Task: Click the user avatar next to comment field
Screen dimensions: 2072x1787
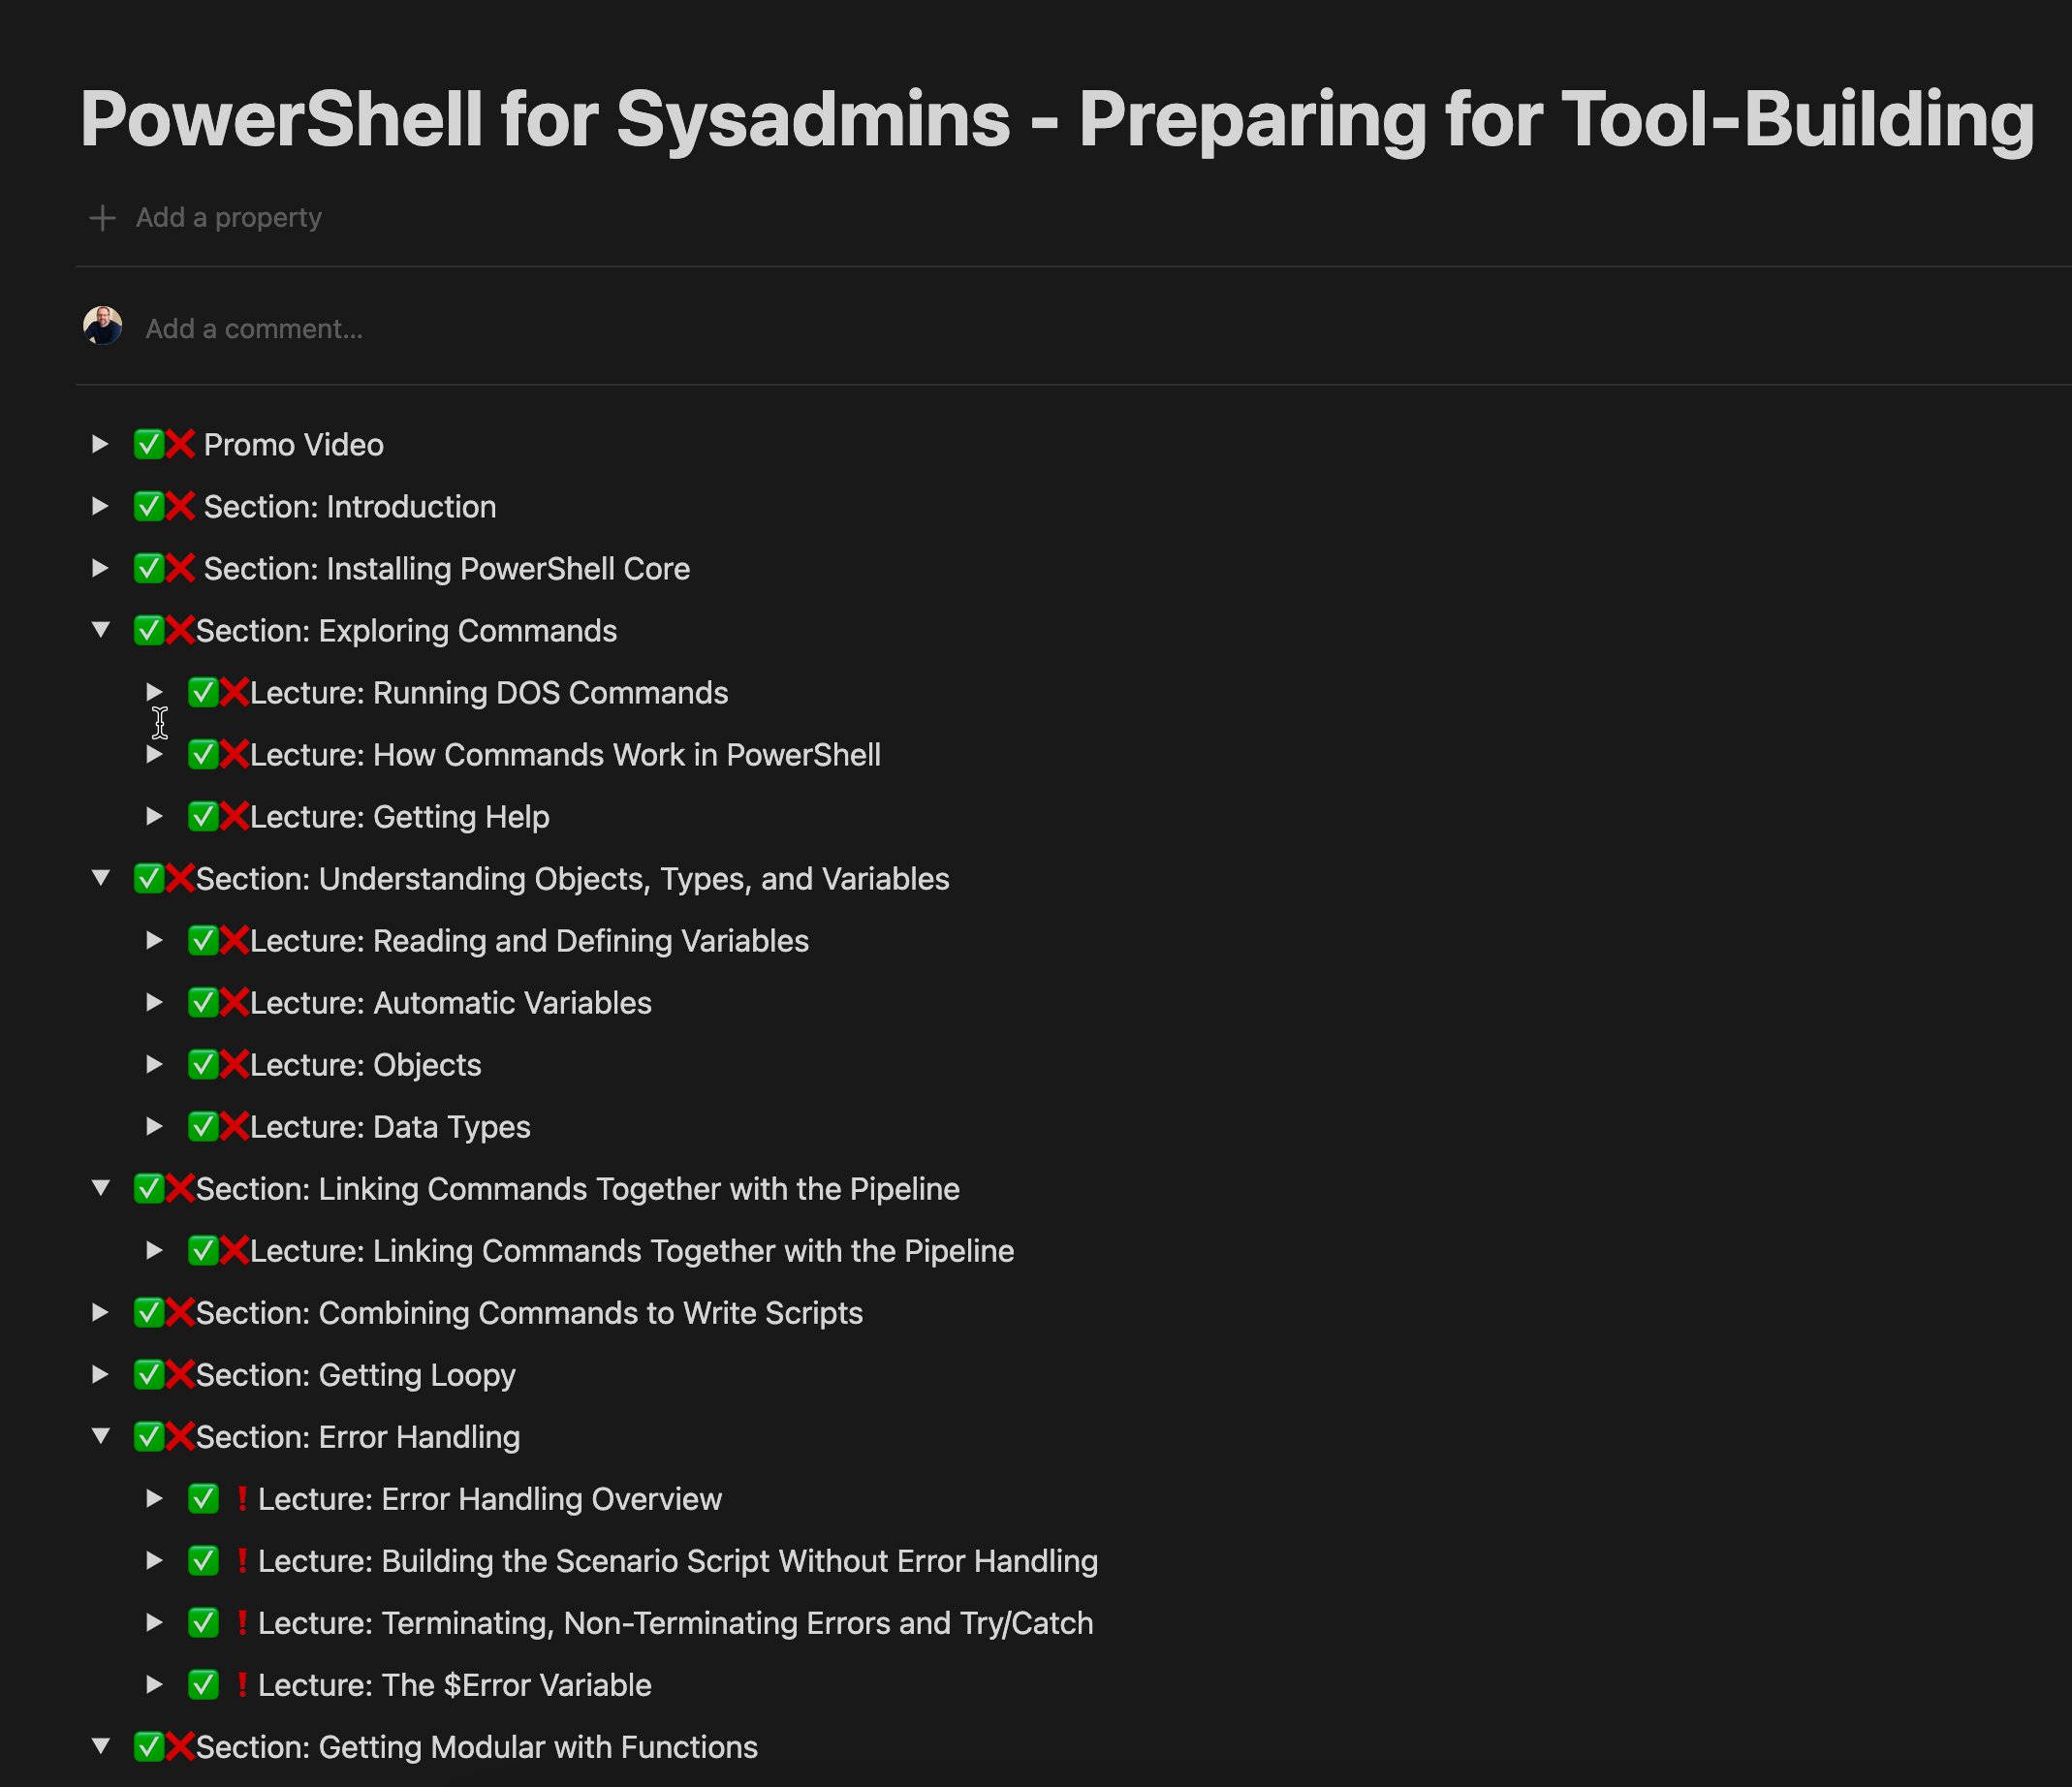Action: click(102, 327)
